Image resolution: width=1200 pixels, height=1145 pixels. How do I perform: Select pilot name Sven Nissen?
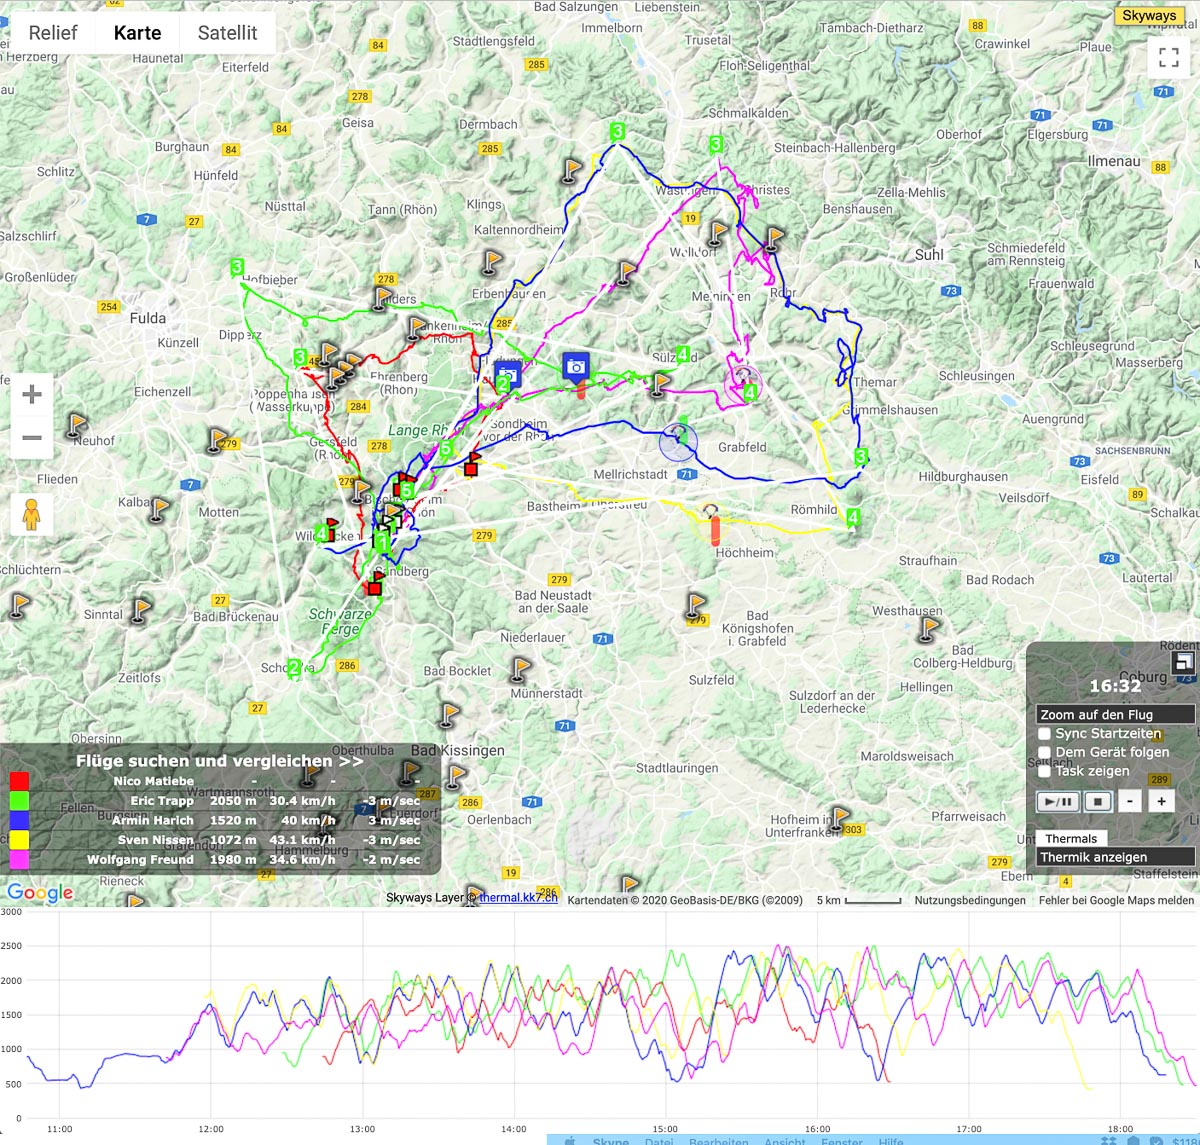pyautogui.click(x=156, y=840)
